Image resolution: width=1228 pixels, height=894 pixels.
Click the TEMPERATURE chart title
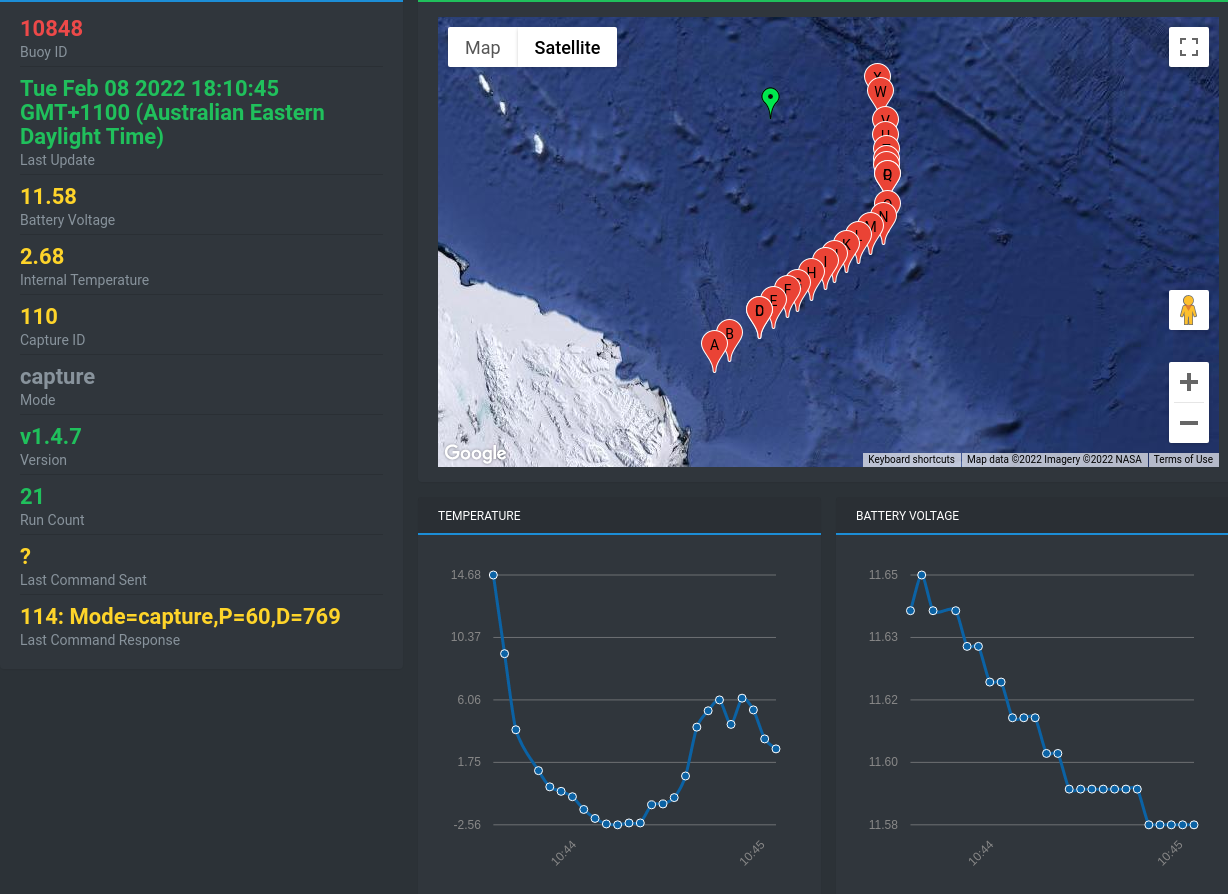[479, 516]
